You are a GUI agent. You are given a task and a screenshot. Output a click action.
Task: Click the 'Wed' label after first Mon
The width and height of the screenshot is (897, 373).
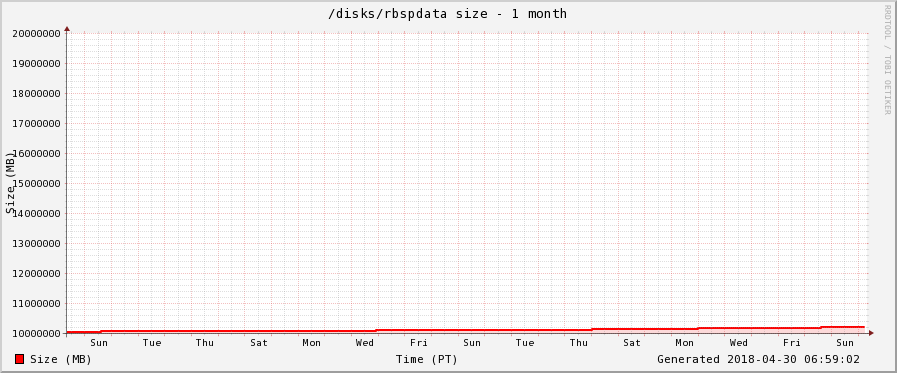coord(365,343)
